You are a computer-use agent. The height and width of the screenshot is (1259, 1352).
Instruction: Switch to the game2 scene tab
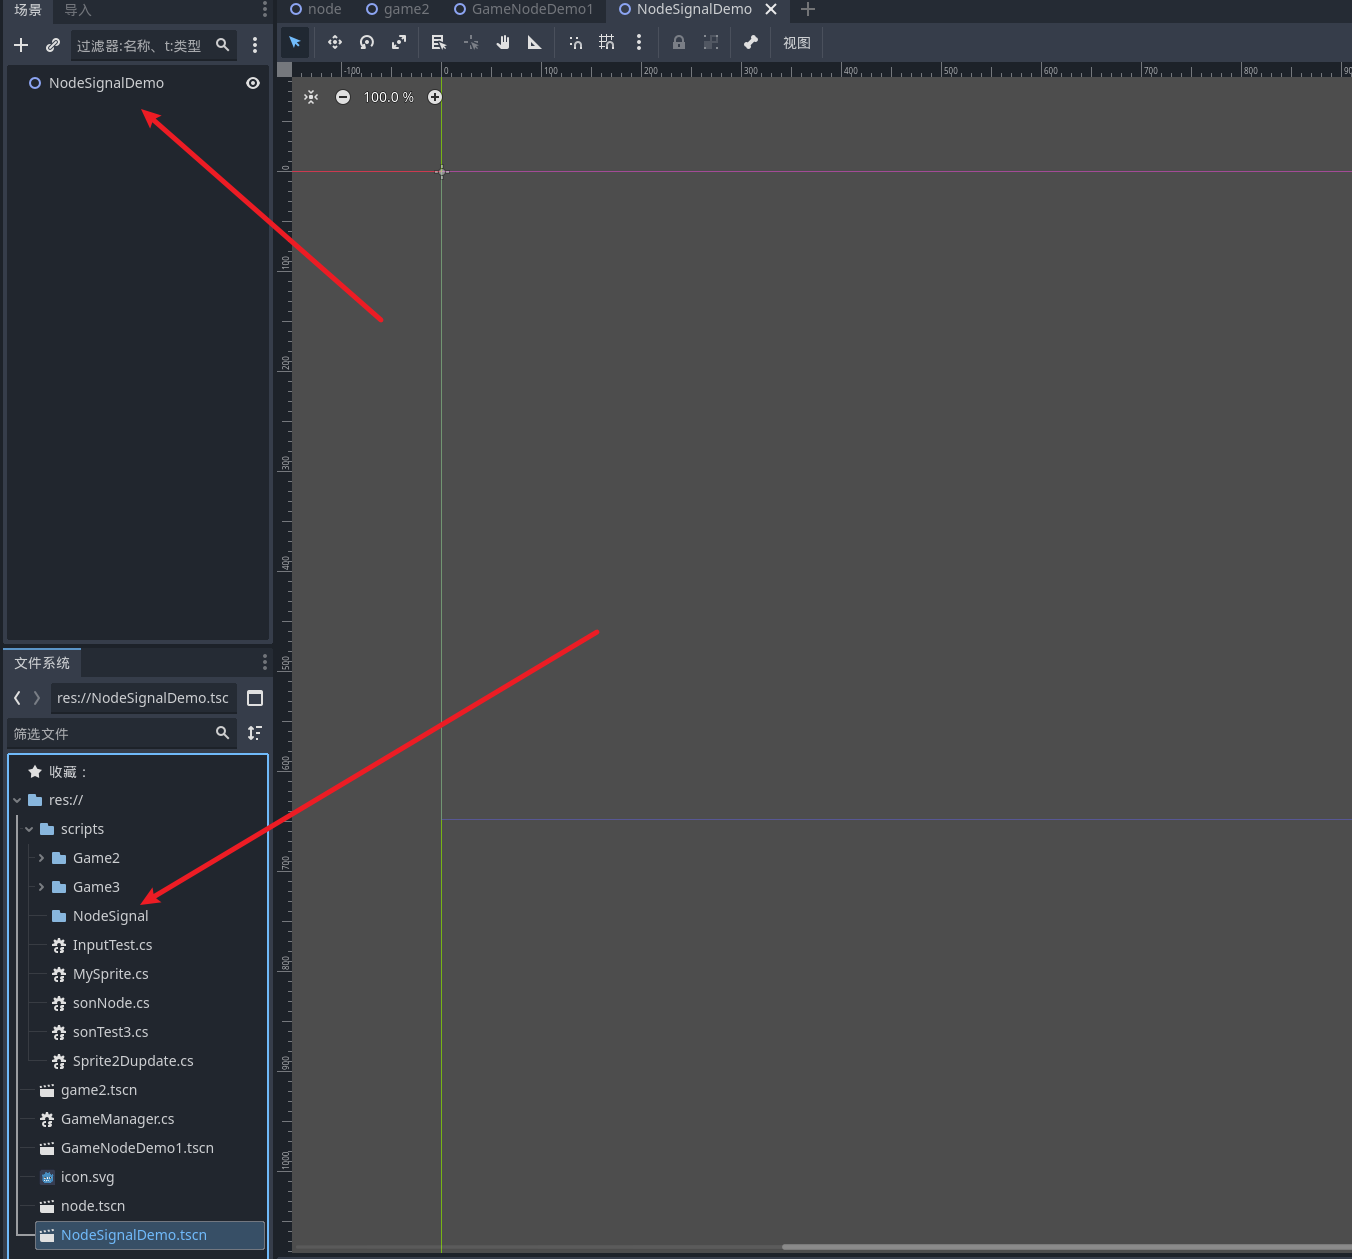(397, 9)
